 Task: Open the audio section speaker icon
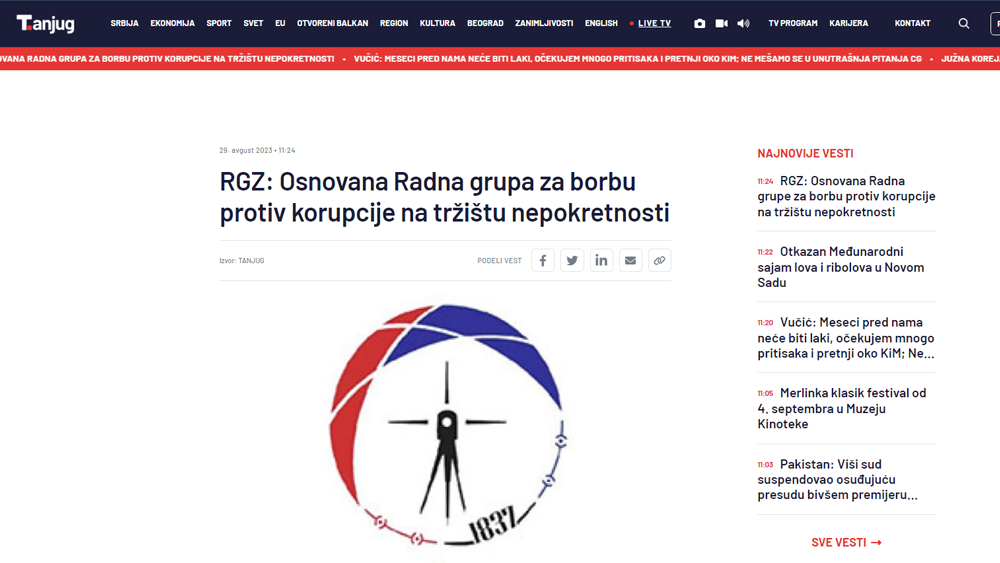tap(743, 23)
